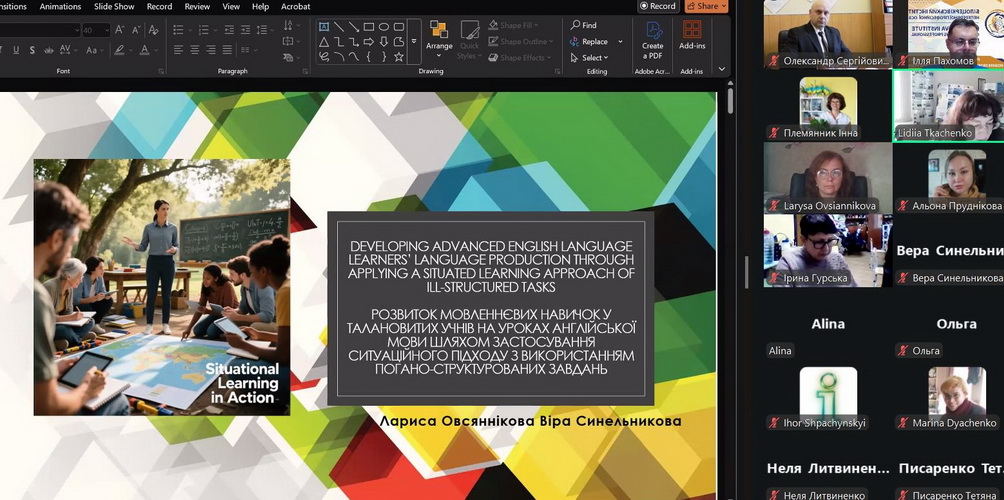Click the Record button
Image resolution: width=1004 pixels, height=500 pixels.
tap(658, 6)
